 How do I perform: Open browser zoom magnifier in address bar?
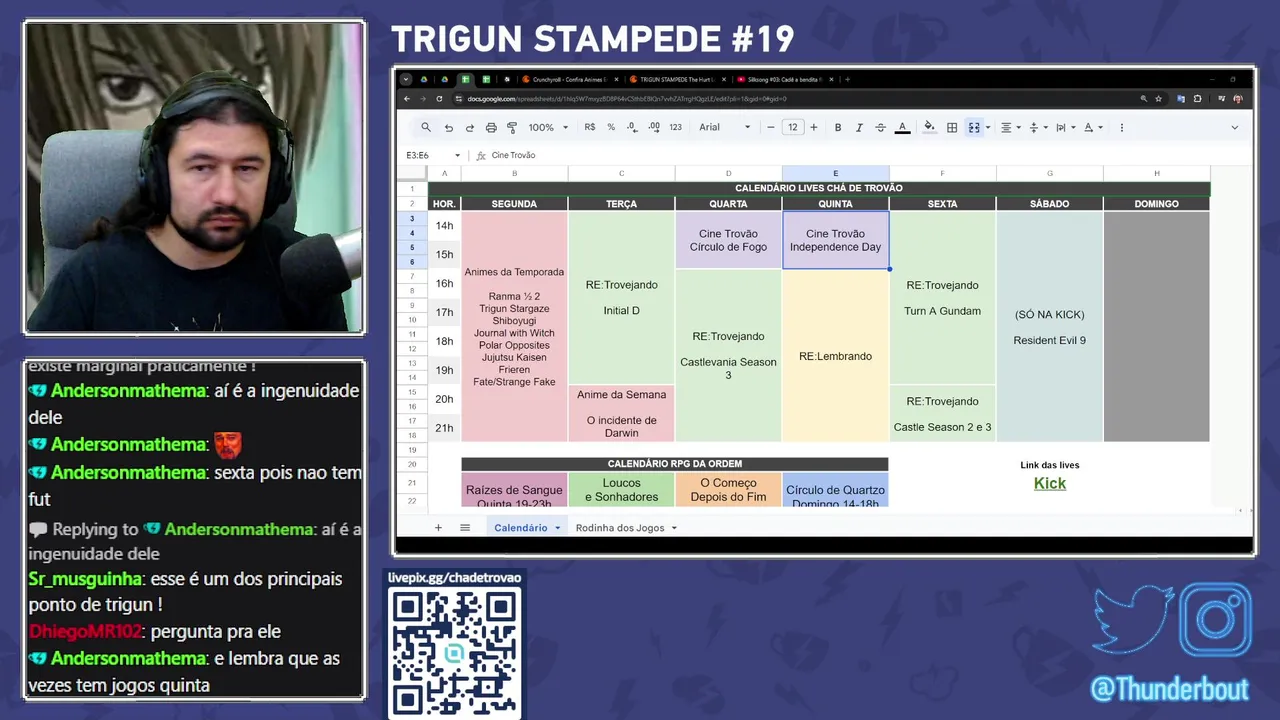click(x=1143, y=99)
